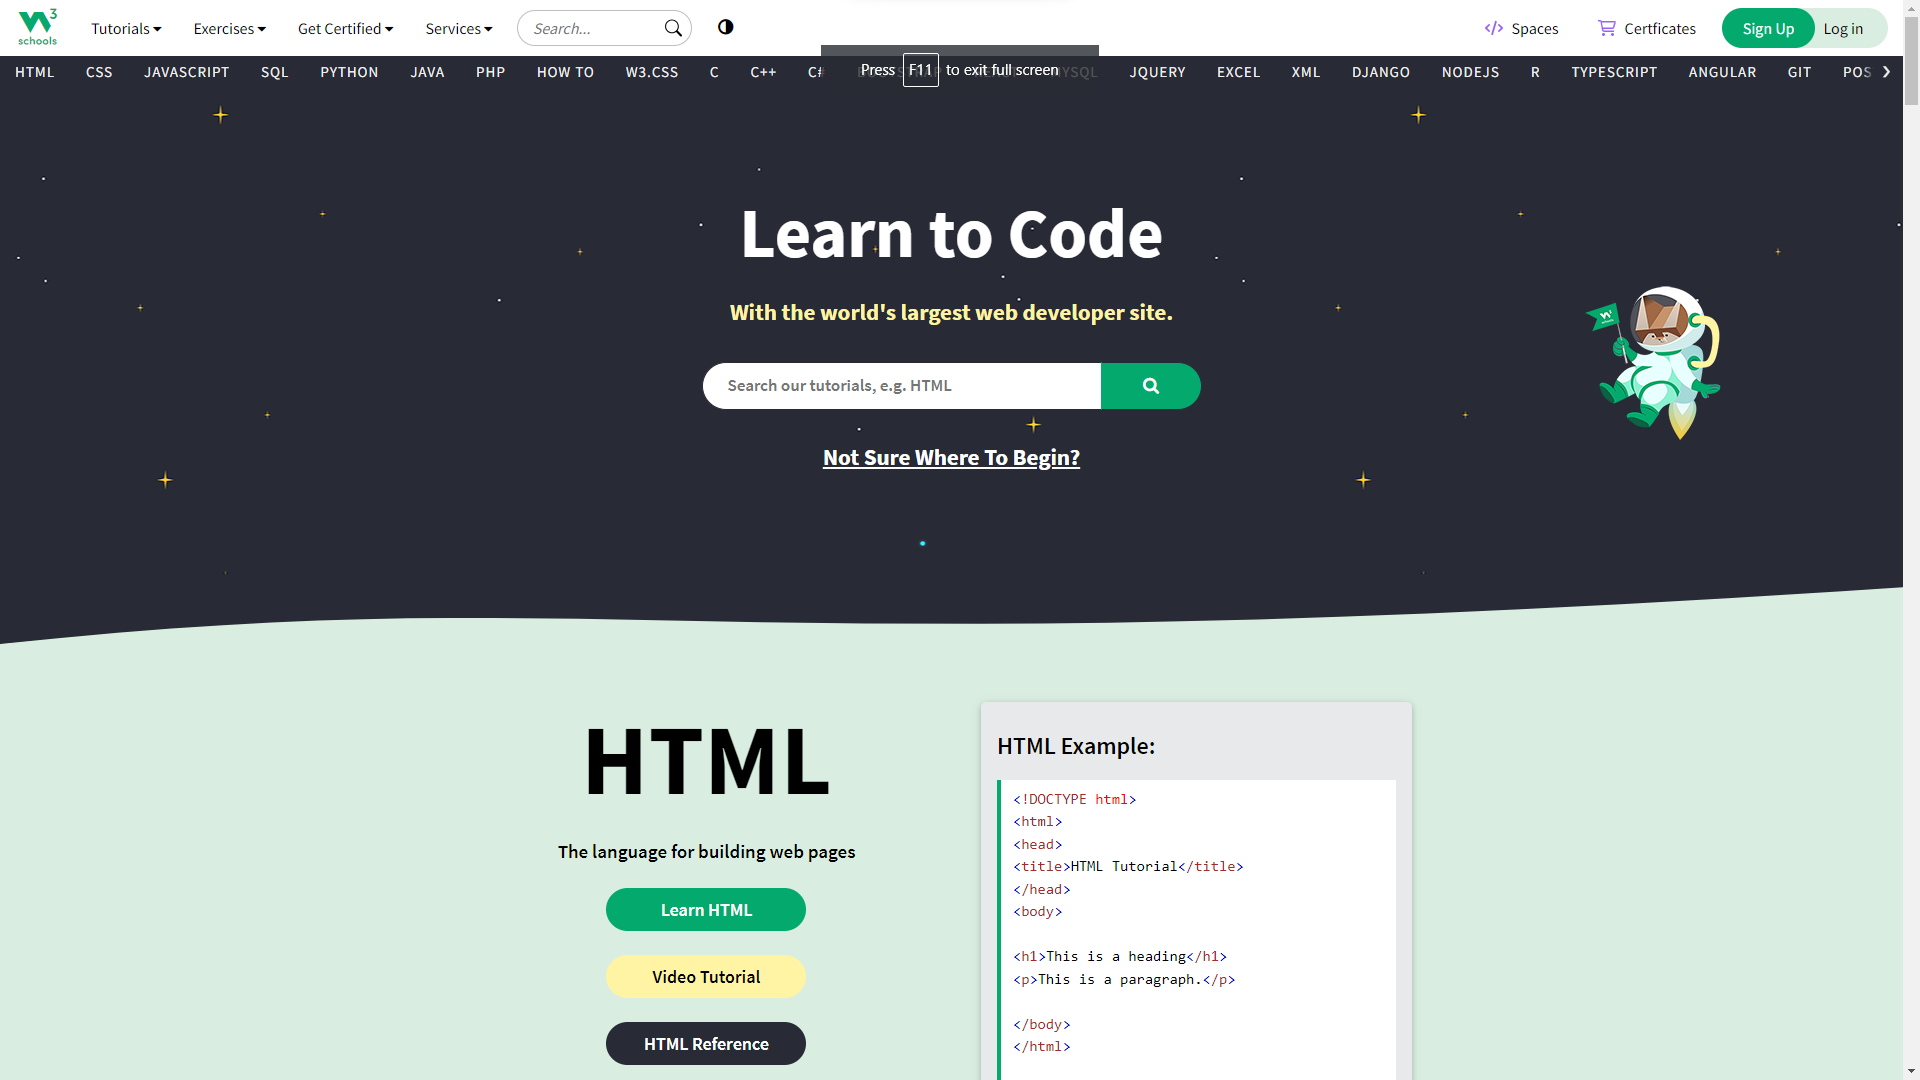This screenshot has width=1920, height=1080.
Task: Open HTML Reference button
Action: click(706, 1044)
